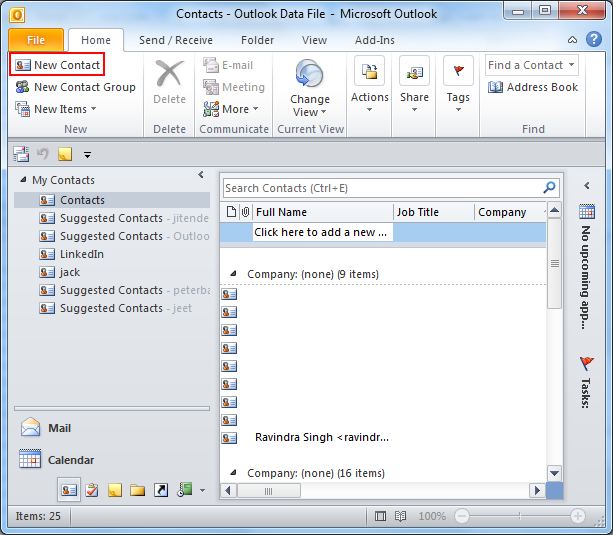Click the Undo quick access icon
The image size is (613, 535).
[43, 154]
